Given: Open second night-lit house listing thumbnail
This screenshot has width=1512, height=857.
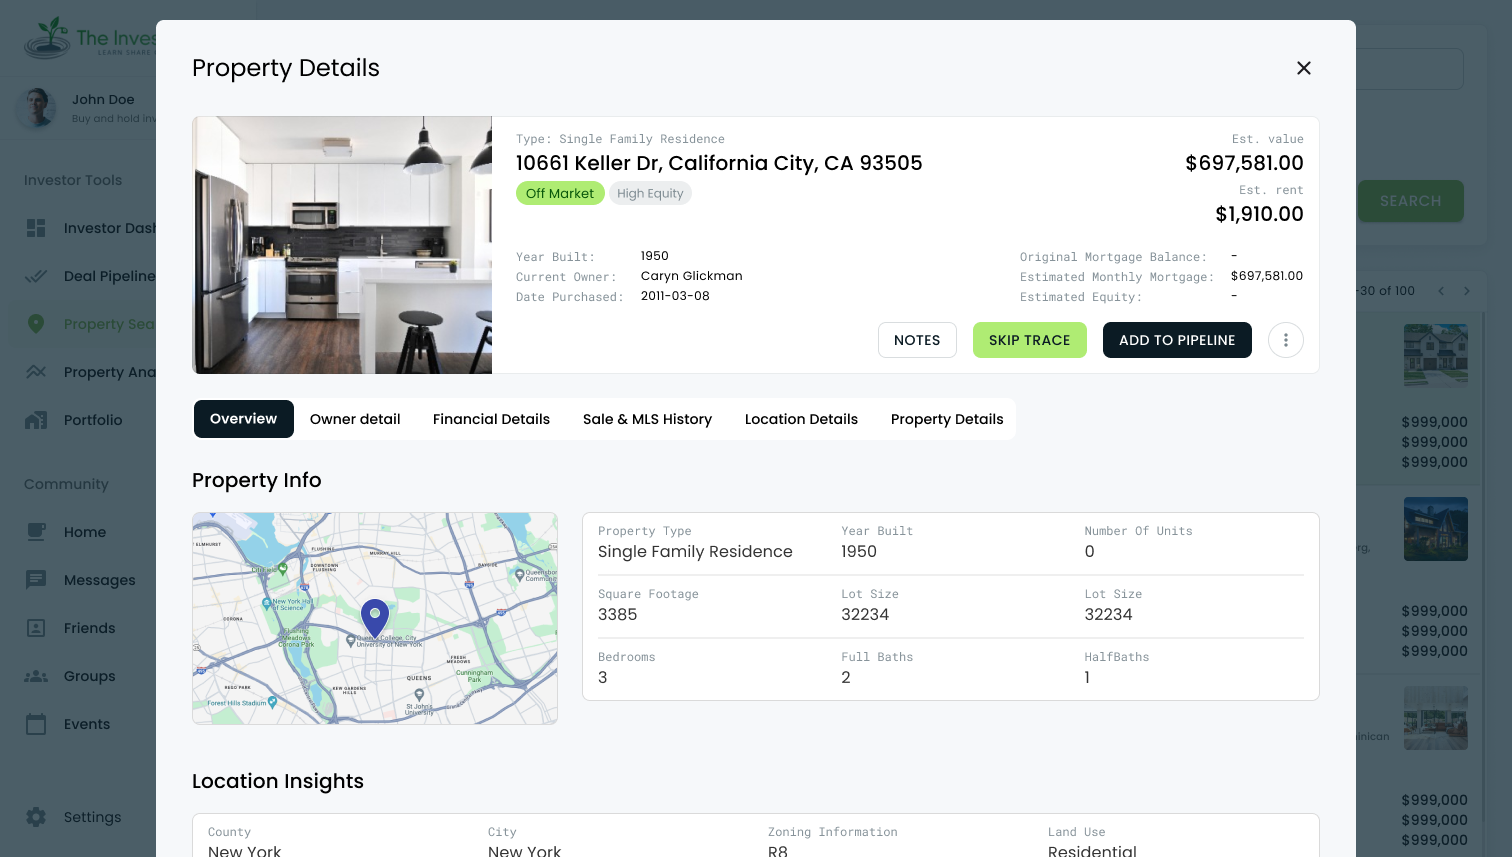Looking at the screenshot, I should point(1436,529).
